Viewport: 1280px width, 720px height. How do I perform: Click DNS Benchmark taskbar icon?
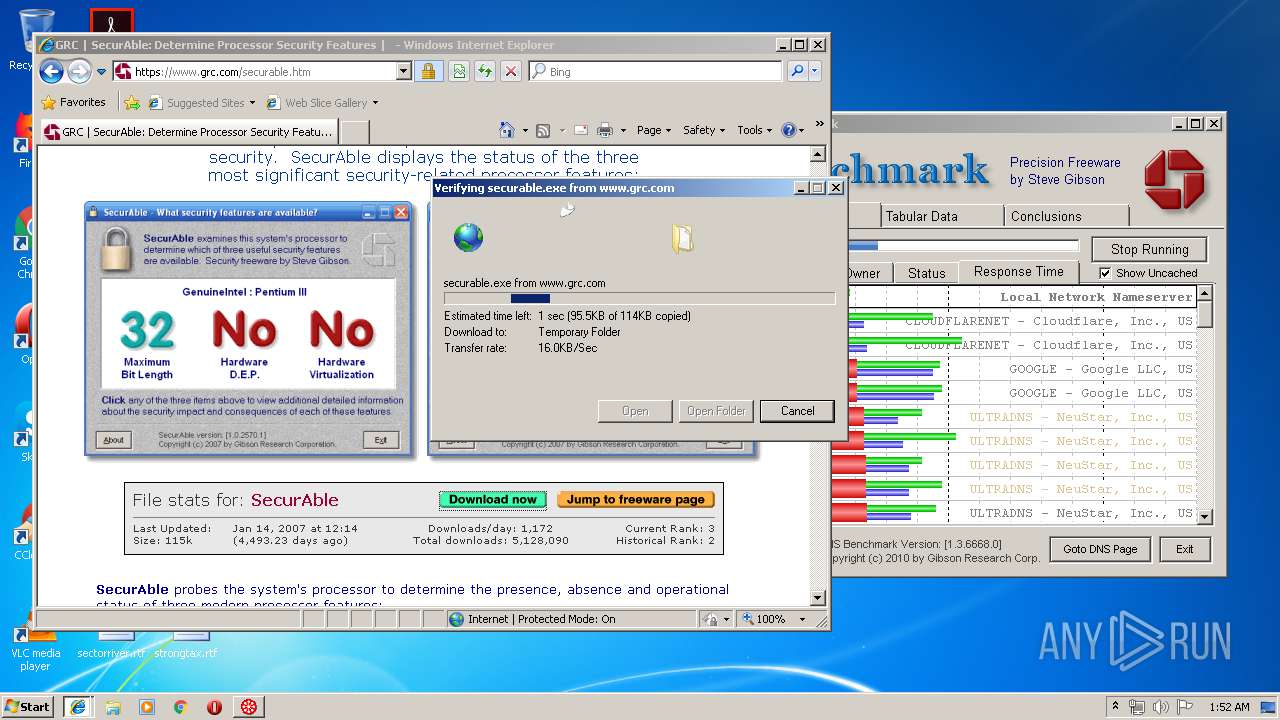point(248,707)
